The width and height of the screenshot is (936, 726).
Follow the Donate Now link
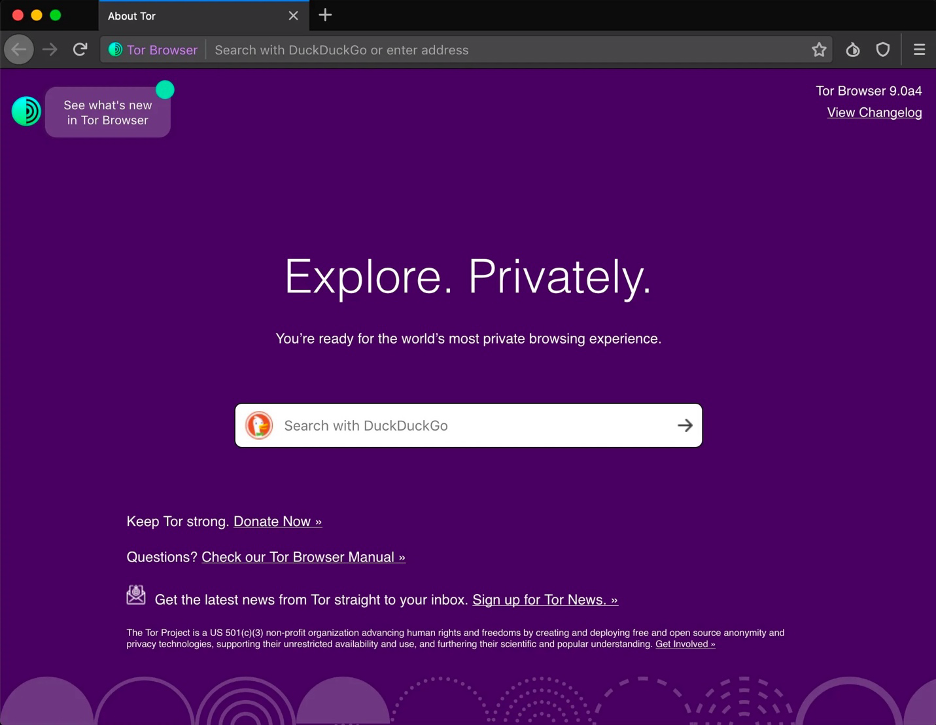pyautogui.click(x=278, y=522)
